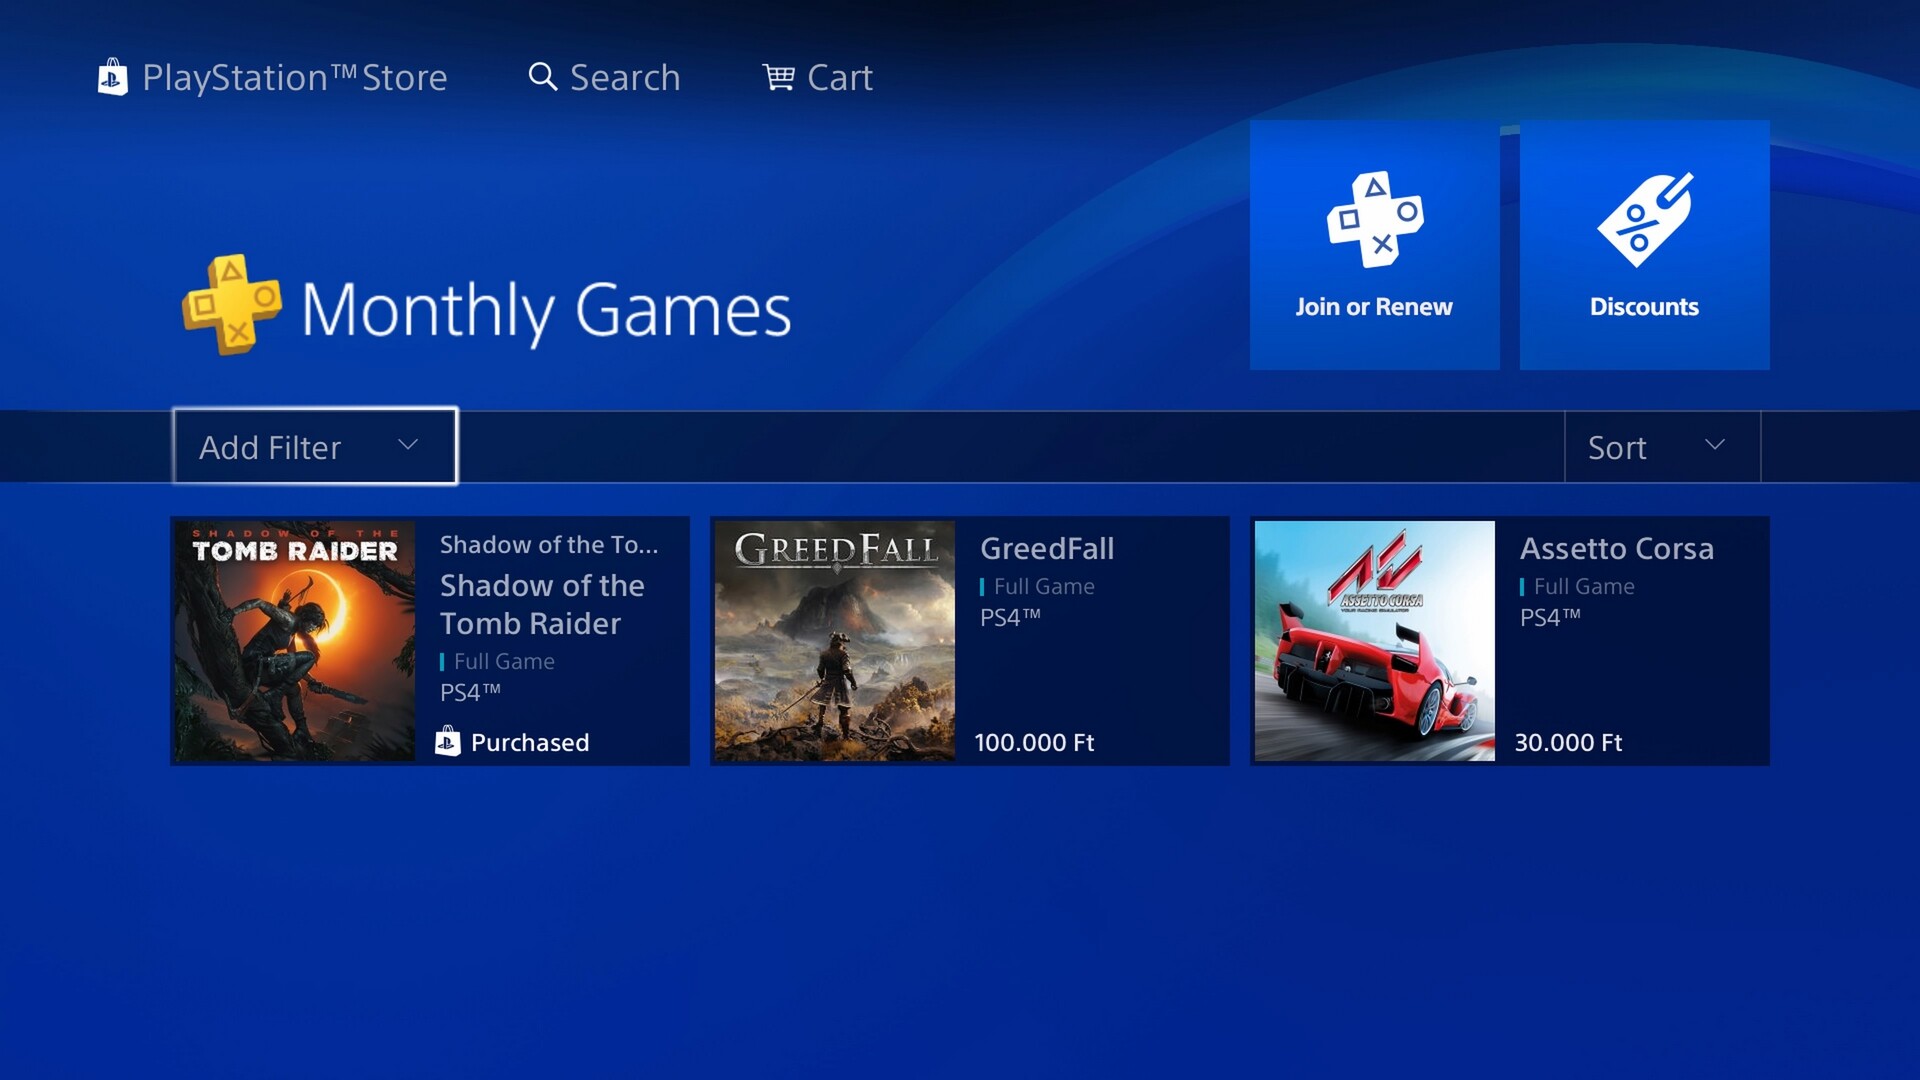Click the Search magnifying glass icon
The image size is (1920, 1080).
542,77
